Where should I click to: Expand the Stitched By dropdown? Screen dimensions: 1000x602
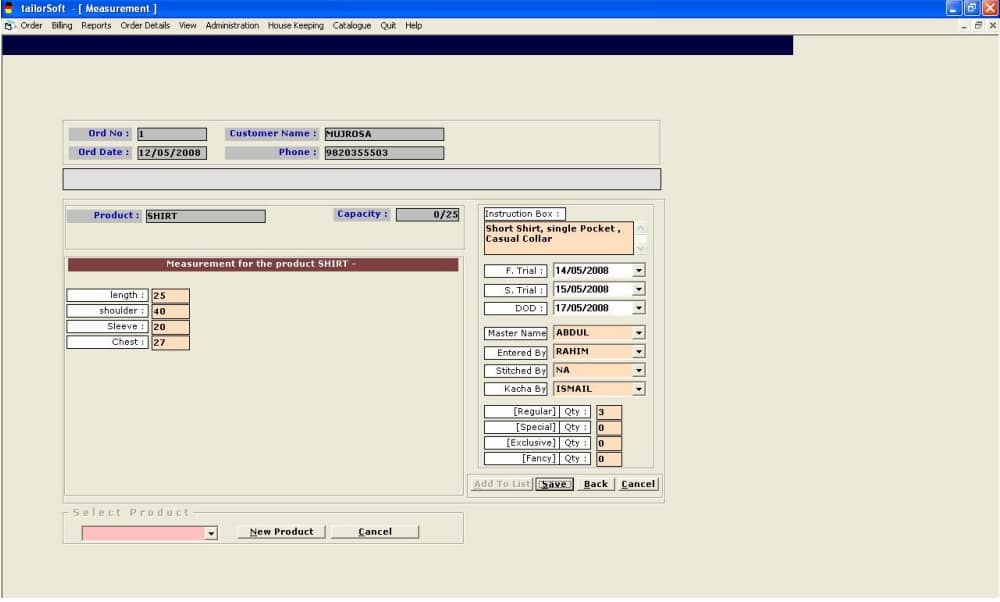pyautogui.click(x=639, y=371)
